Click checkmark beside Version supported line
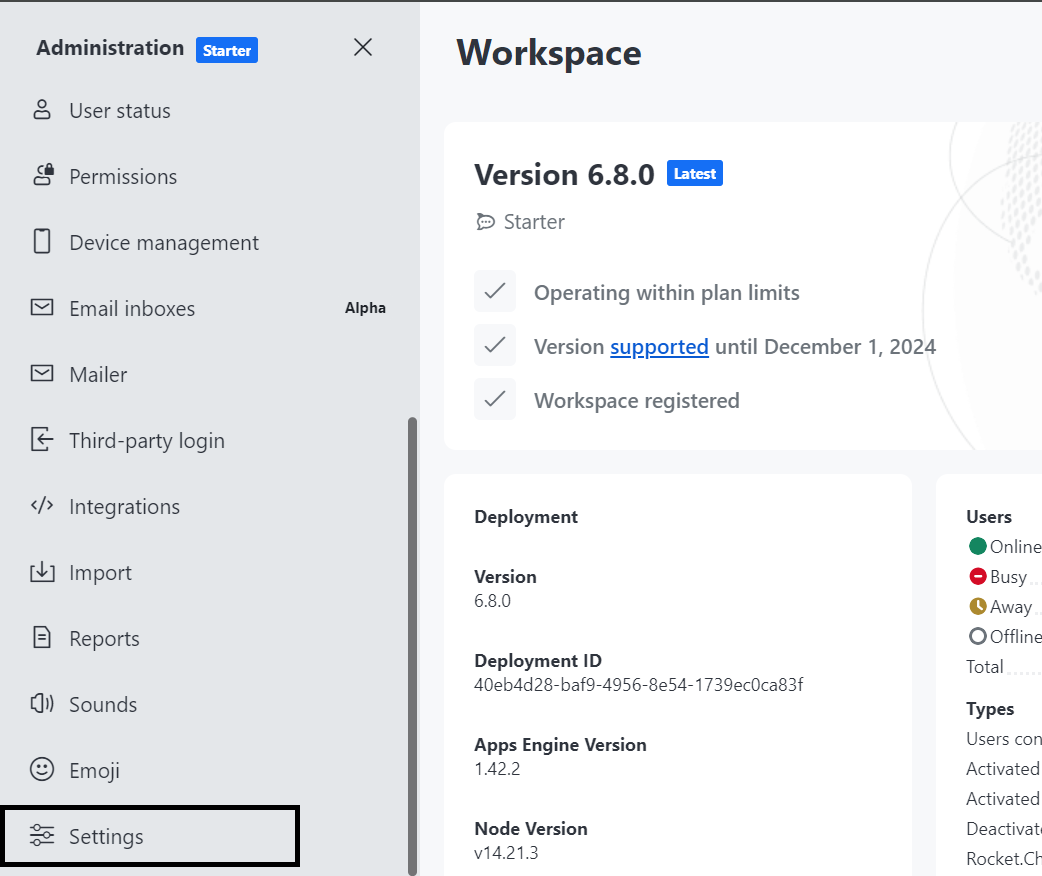This screenshot has height=876, width=1042. [495, 345]
